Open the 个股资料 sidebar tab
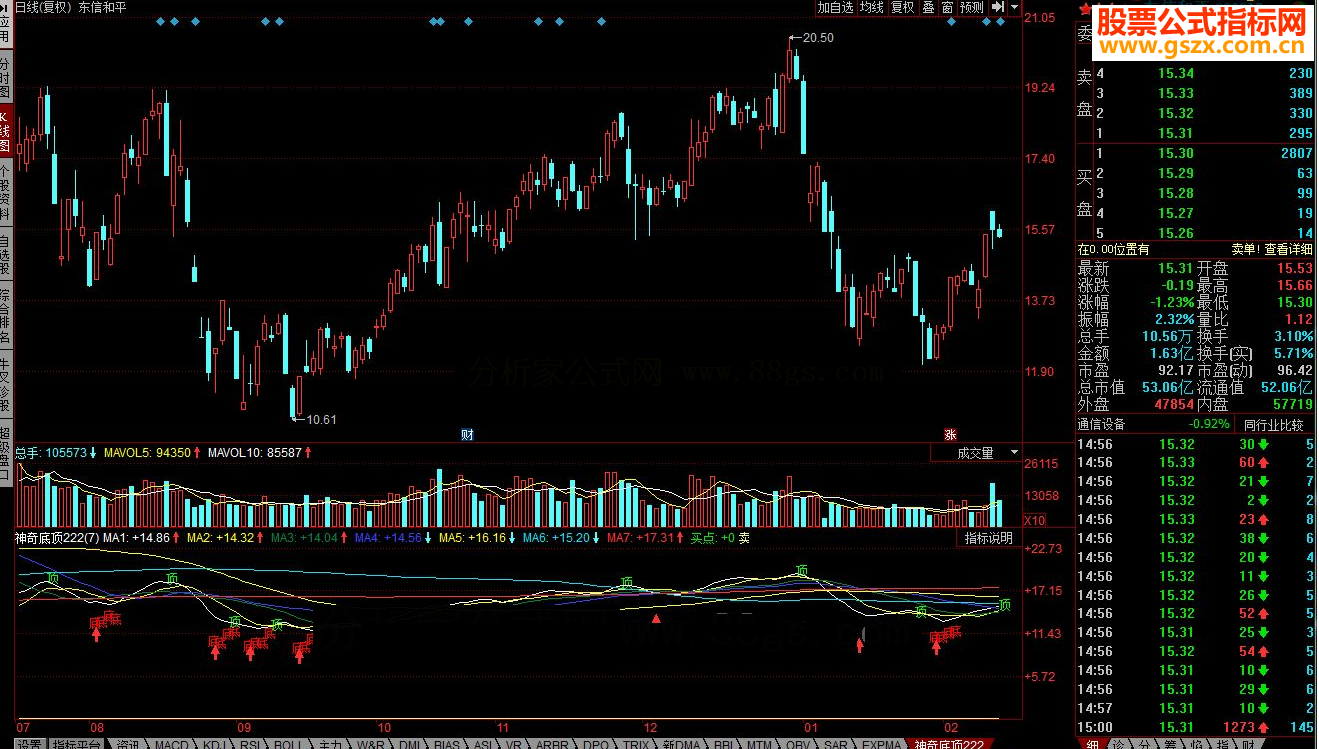The image size is (1319, 749). [5, 193]
